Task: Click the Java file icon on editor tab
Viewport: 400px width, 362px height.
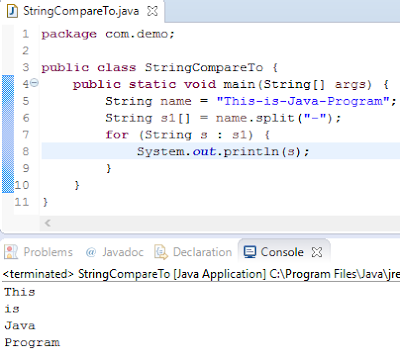Action: pos(12,11)
